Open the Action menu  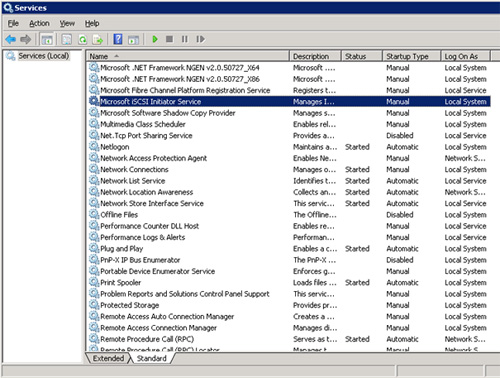coord(39,23)
